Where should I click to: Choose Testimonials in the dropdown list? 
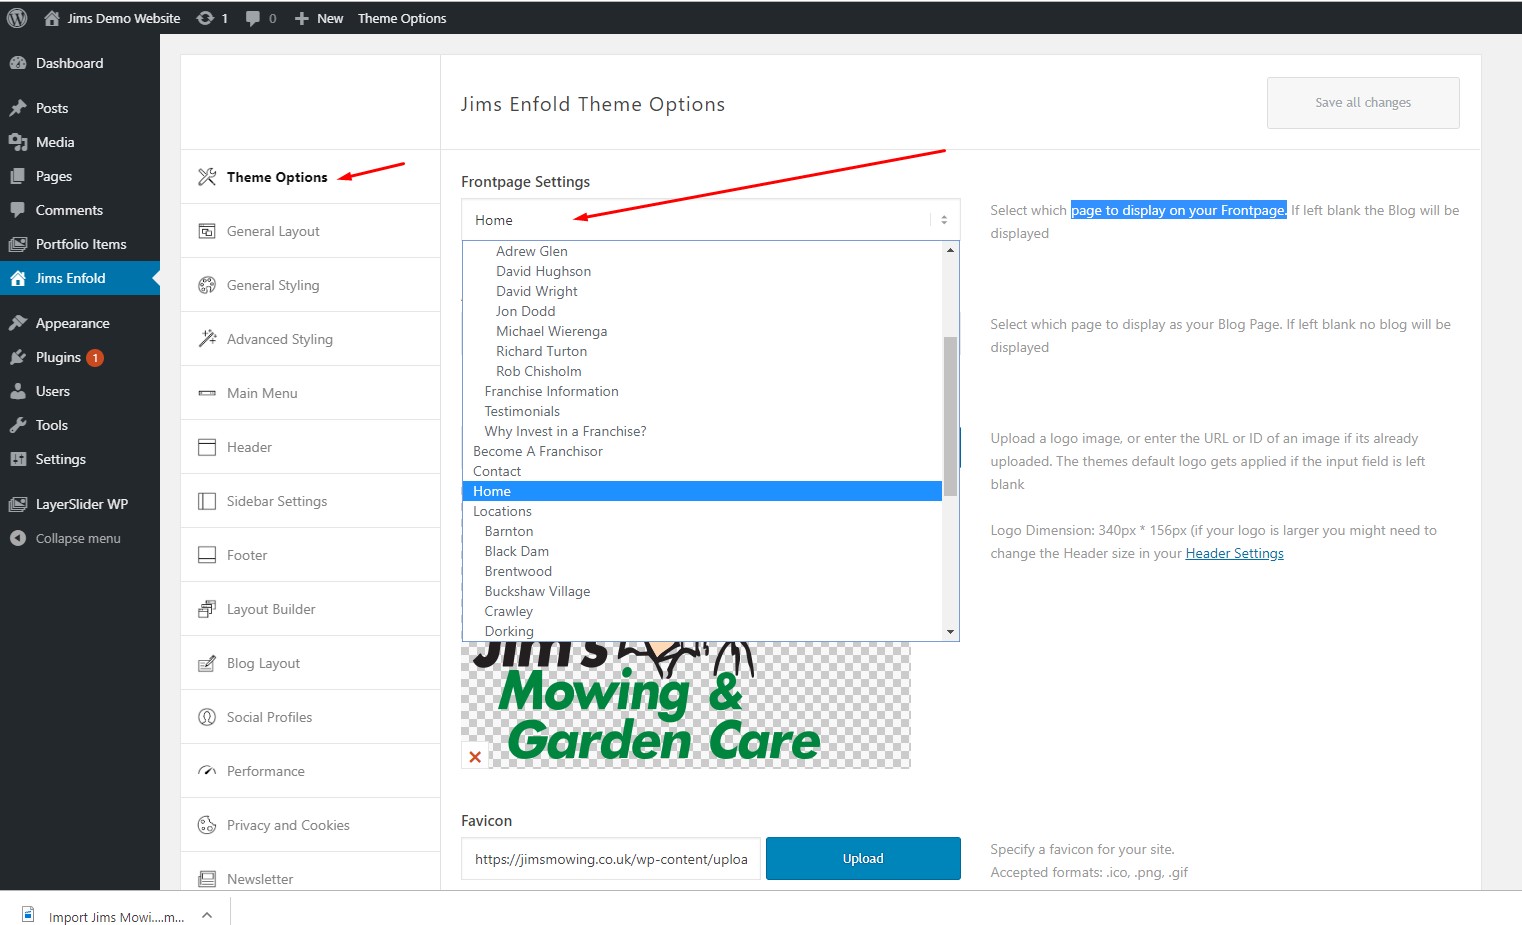coord(702,411)
